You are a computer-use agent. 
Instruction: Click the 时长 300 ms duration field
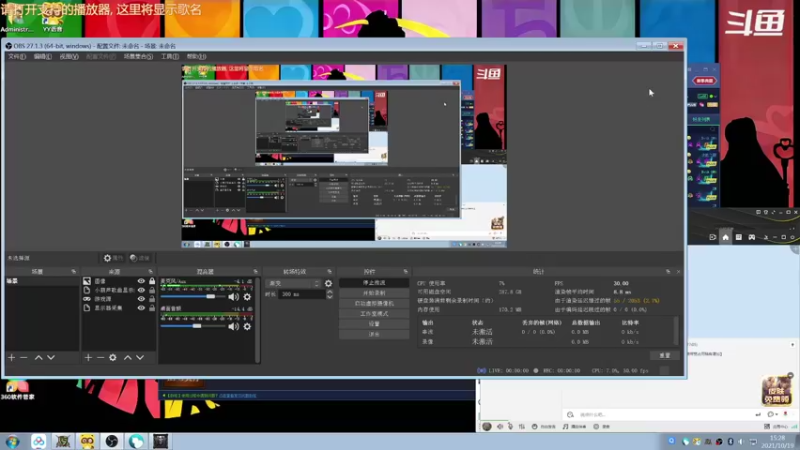pos(301,294)
